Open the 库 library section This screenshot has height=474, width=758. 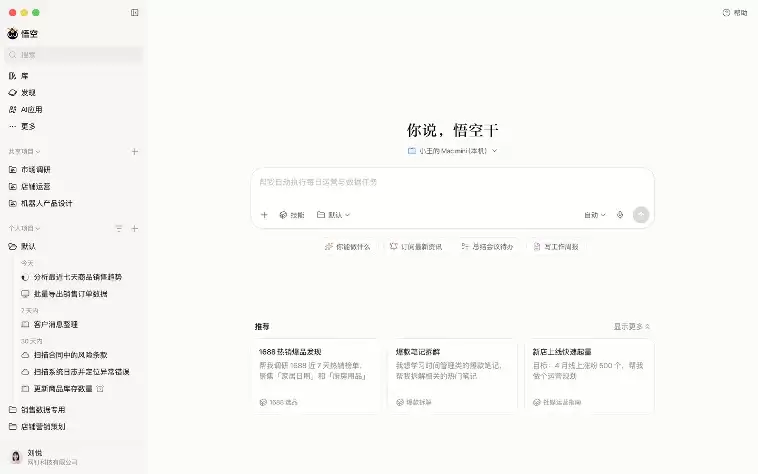click(73, 76)
